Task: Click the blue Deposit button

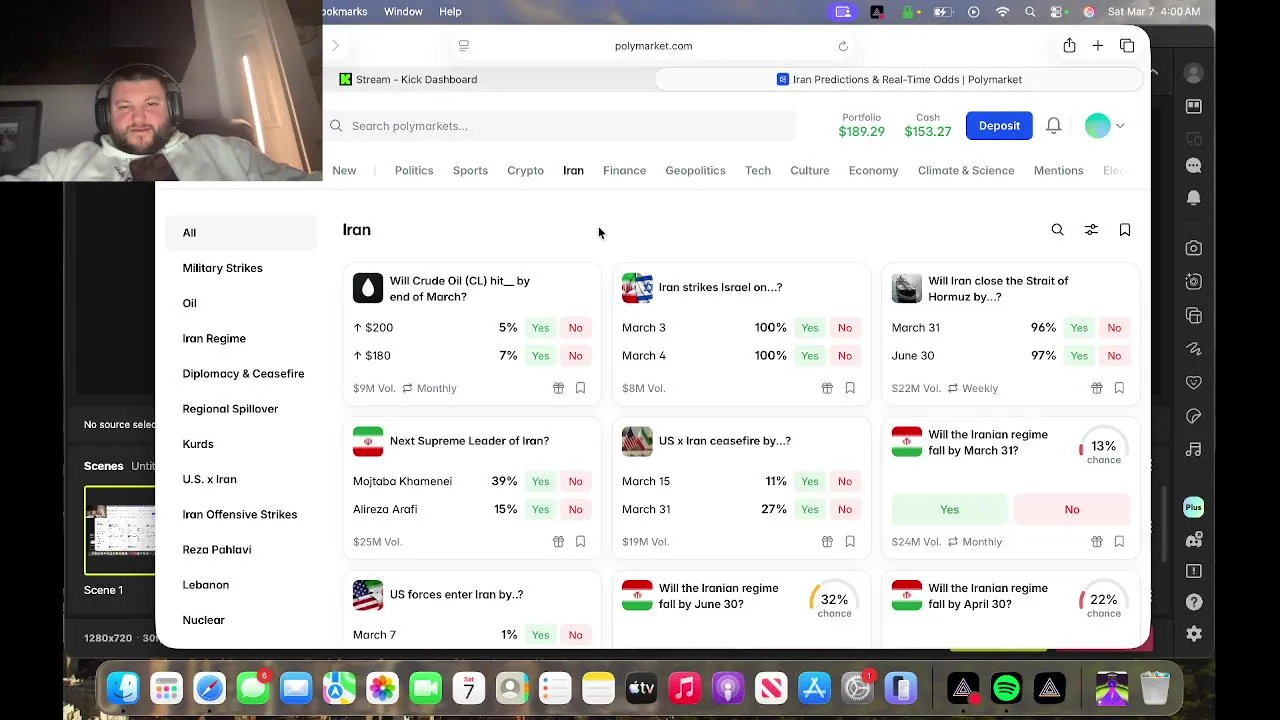Action: [999, 126]
